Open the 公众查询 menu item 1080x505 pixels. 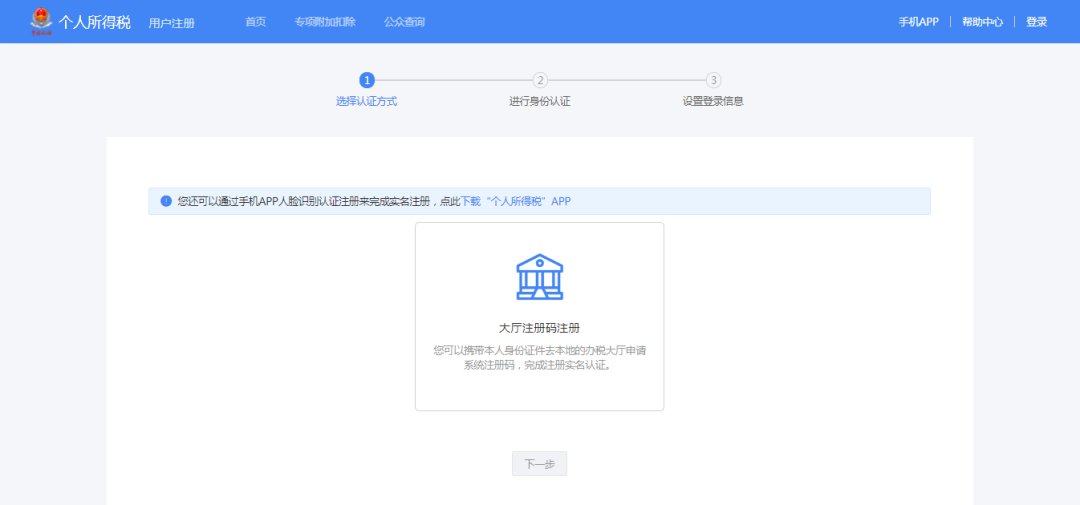404,22
